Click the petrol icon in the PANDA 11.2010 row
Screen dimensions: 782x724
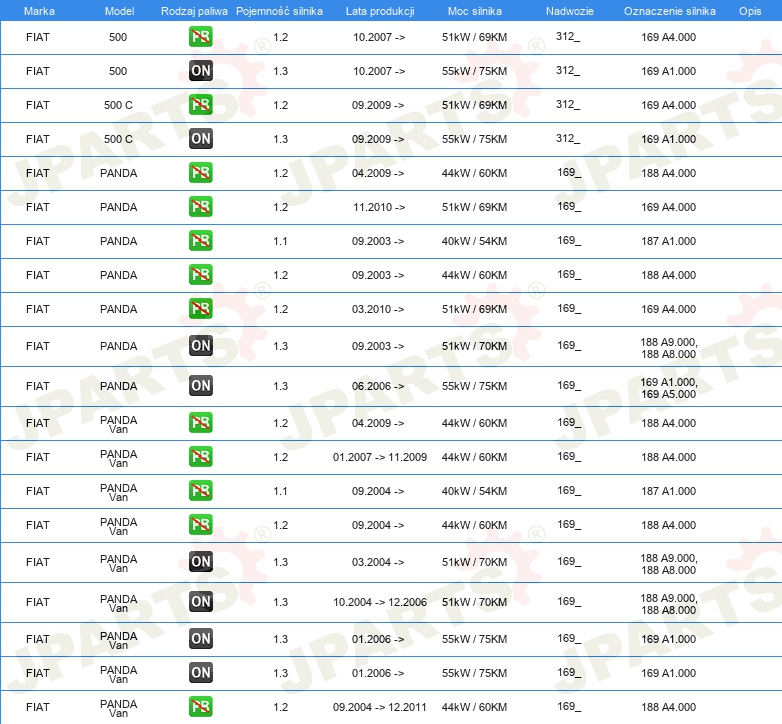point(200,206)
